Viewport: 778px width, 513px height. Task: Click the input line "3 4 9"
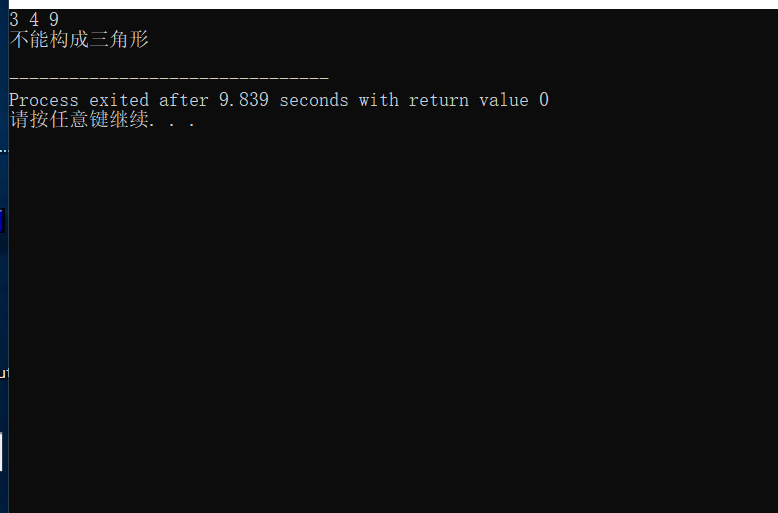pyautogui.click(x=34, y=19)
